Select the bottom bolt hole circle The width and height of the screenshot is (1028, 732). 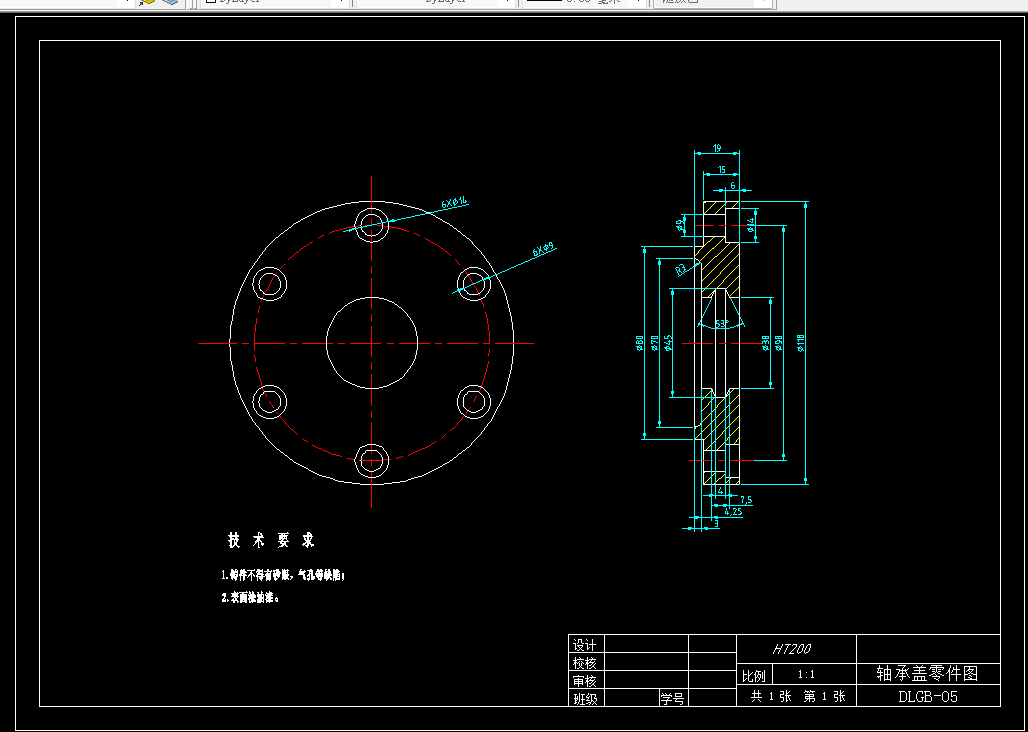pos(372,461)
